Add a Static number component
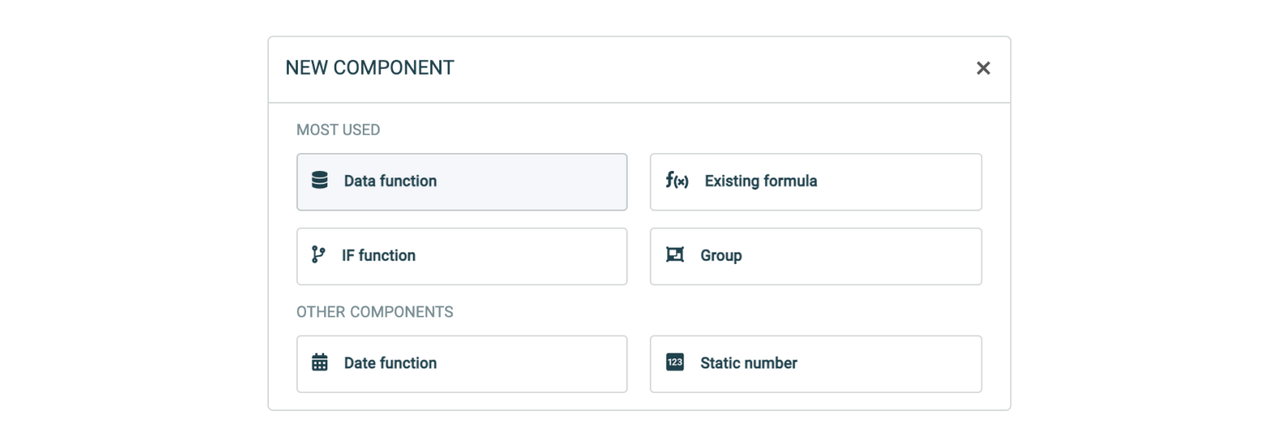 pos(816,364)
